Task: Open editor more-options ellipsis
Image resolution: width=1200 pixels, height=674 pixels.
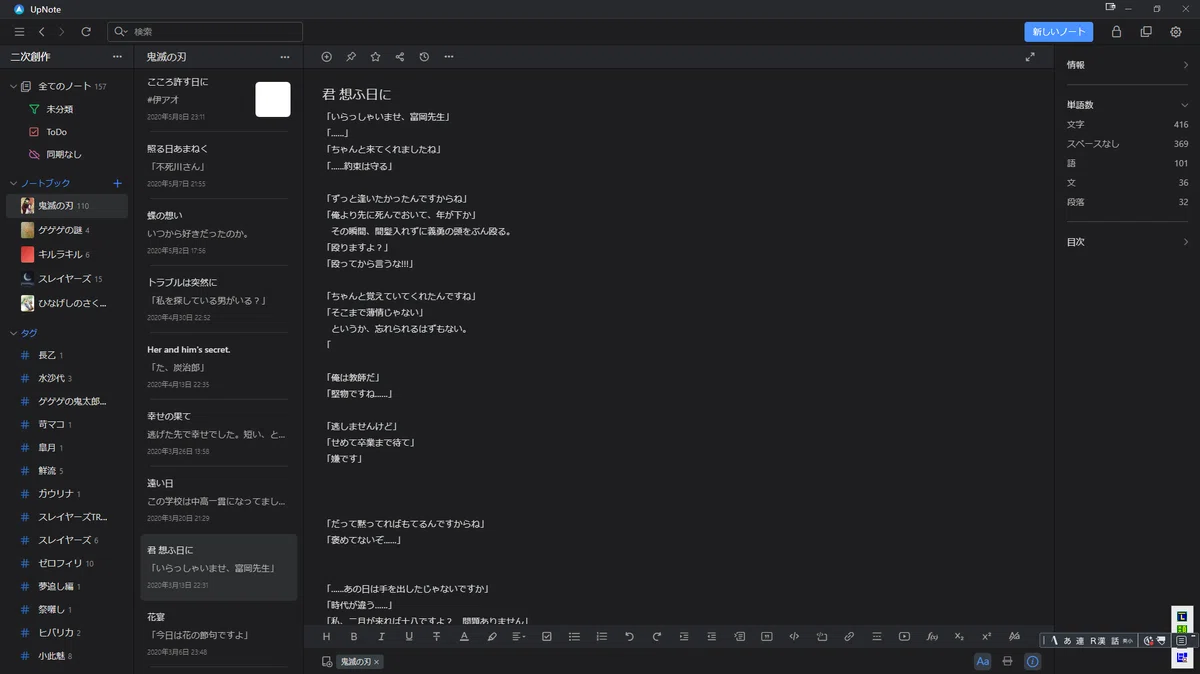Action: [448, 57]
